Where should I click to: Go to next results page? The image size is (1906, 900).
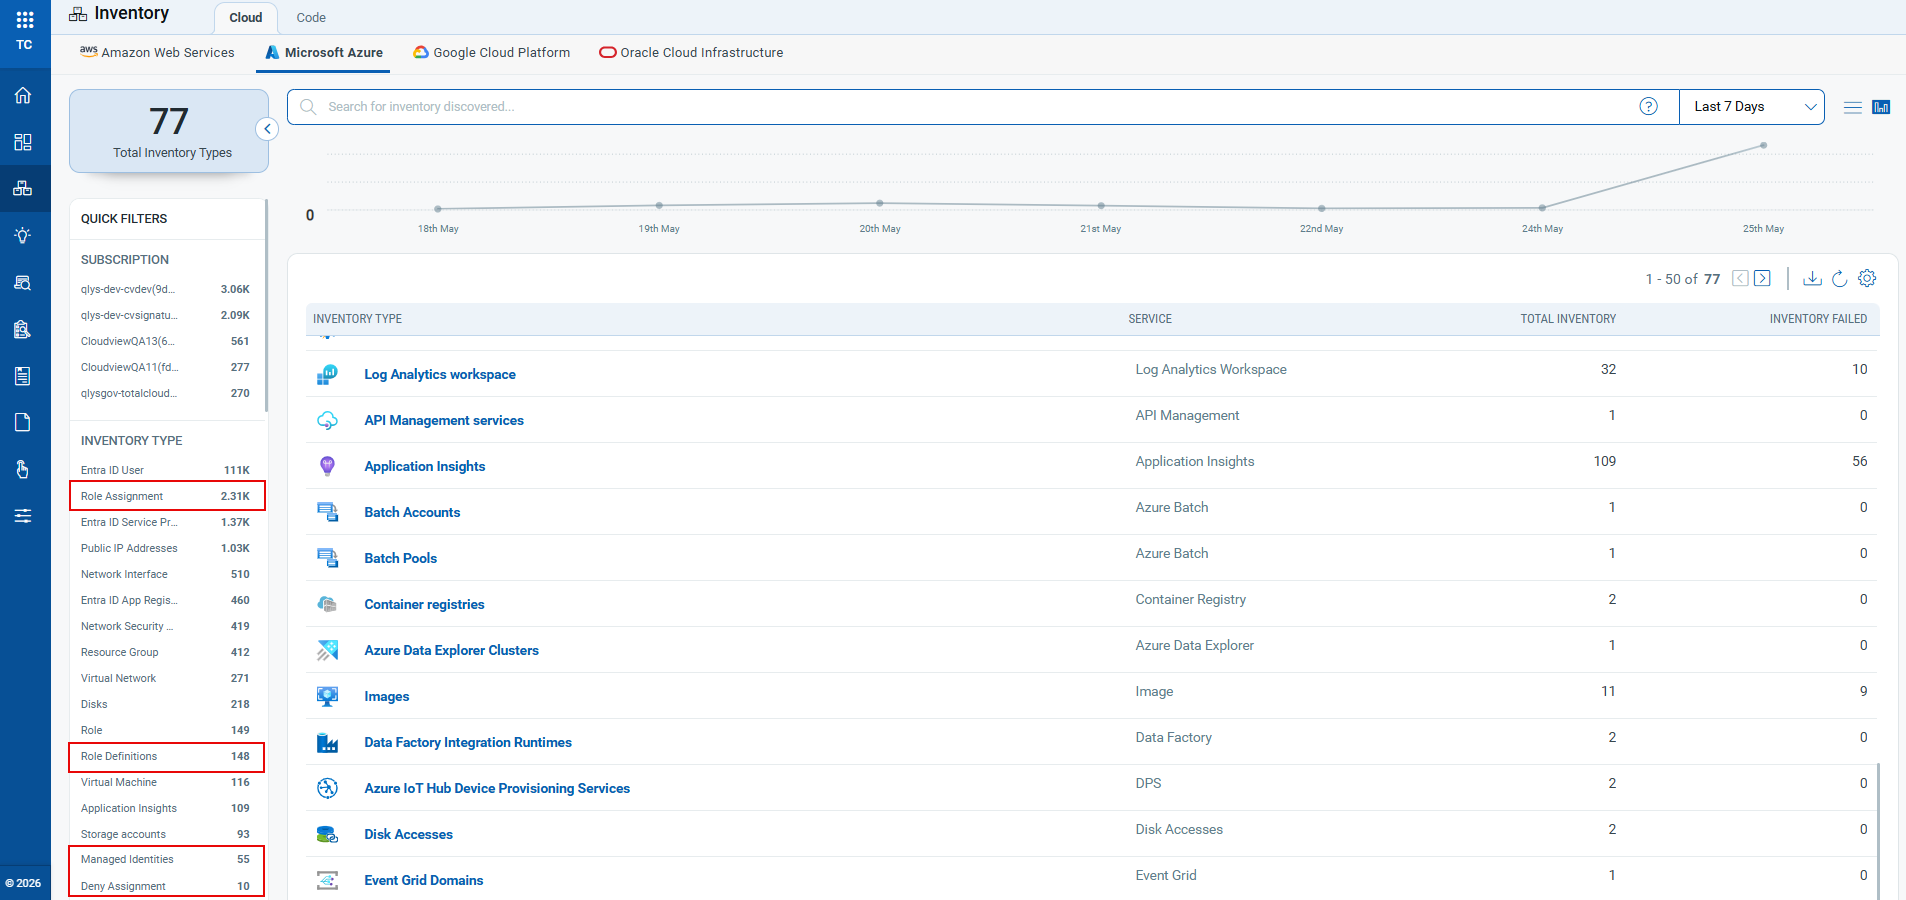point(1762,278)
